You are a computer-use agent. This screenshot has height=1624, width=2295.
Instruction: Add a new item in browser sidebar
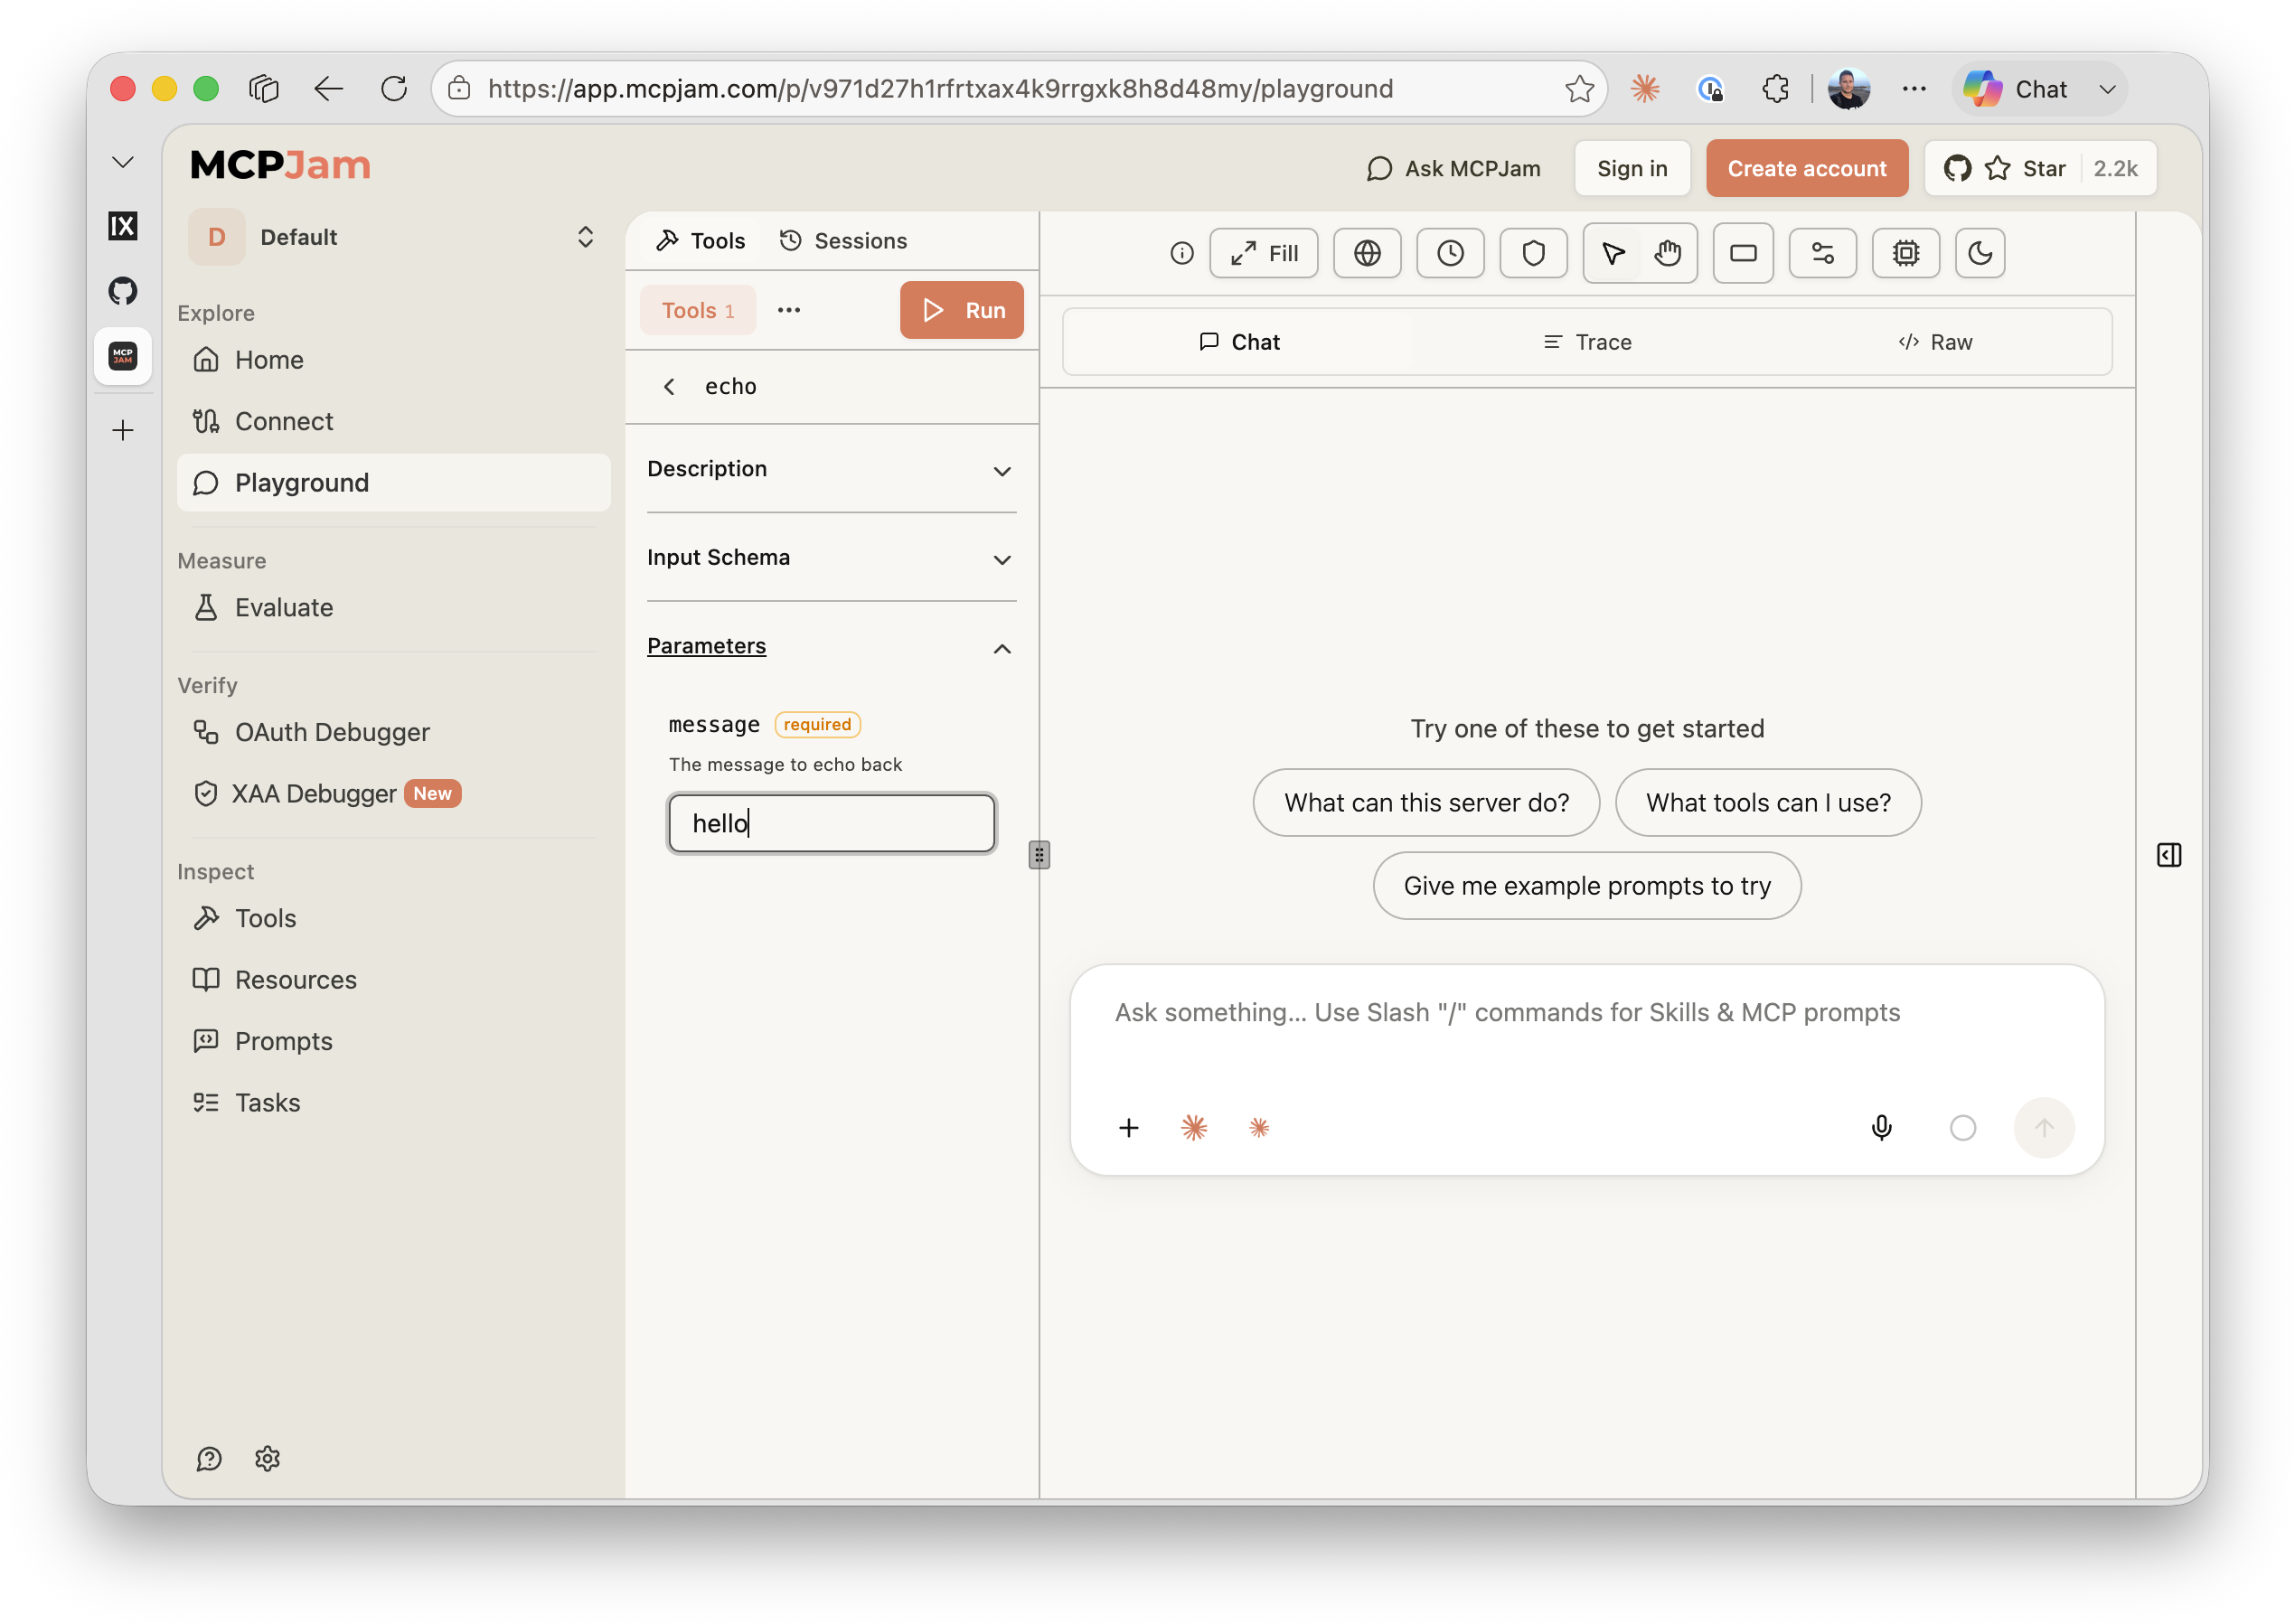coord(123,430)
